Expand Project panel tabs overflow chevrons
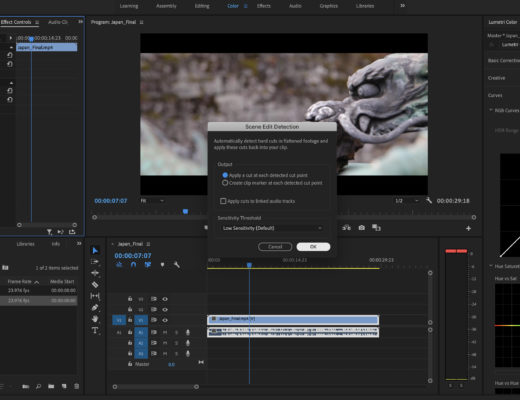 [79, 244]
